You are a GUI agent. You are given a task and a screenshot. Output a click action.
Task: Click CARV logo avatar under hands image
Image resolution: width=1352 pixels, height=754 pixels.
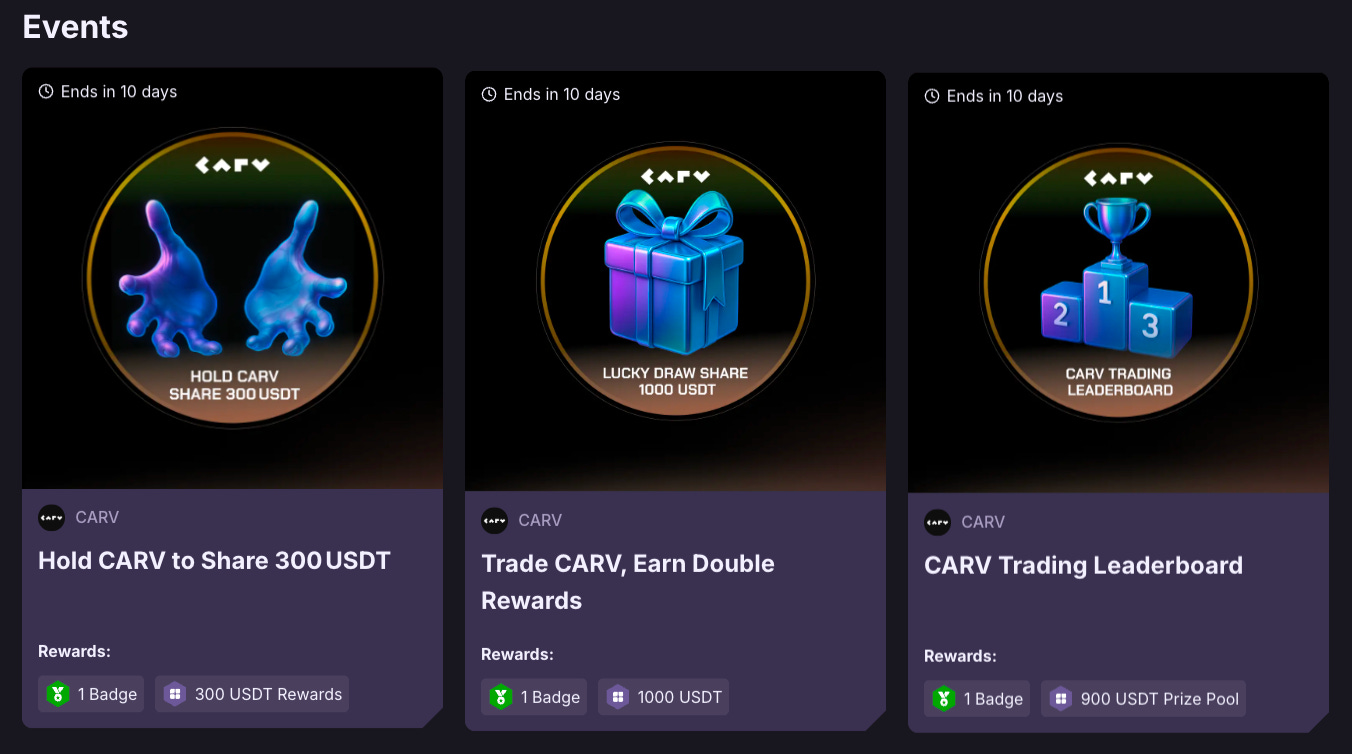51,517
